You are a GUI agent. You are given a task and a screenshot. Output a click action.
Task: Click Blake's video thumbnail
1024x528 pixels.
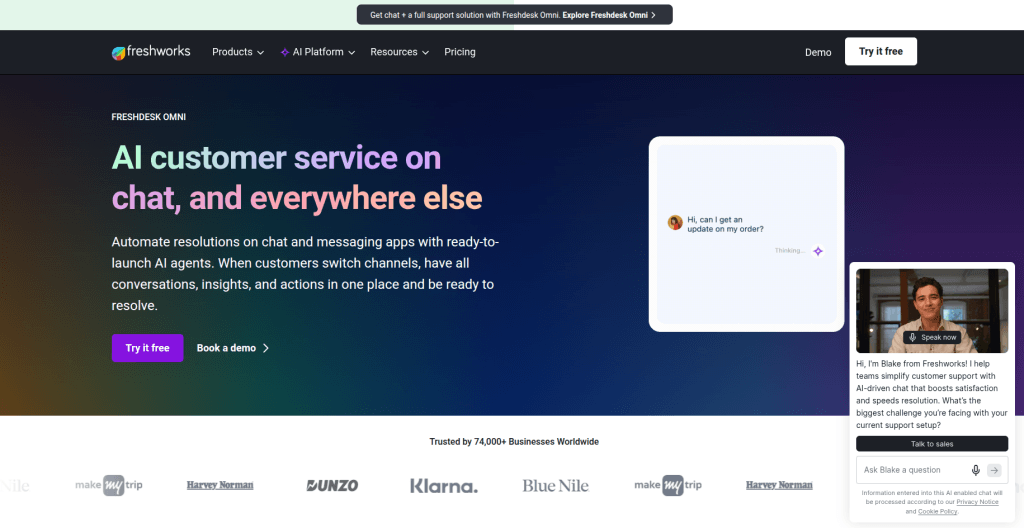pyautogui.click(x=932, y=310)
